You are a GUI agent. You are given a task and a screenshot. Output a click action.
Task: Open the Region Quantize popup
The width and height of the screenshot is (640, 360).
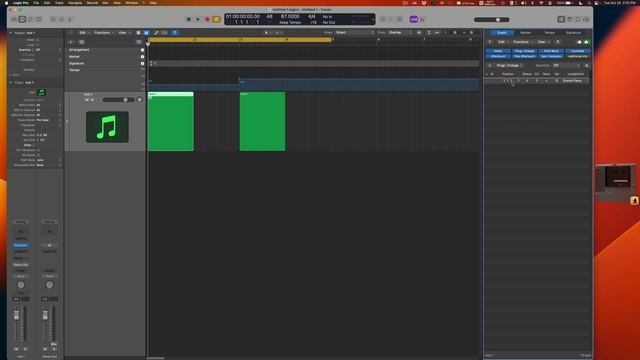[48, 50]
